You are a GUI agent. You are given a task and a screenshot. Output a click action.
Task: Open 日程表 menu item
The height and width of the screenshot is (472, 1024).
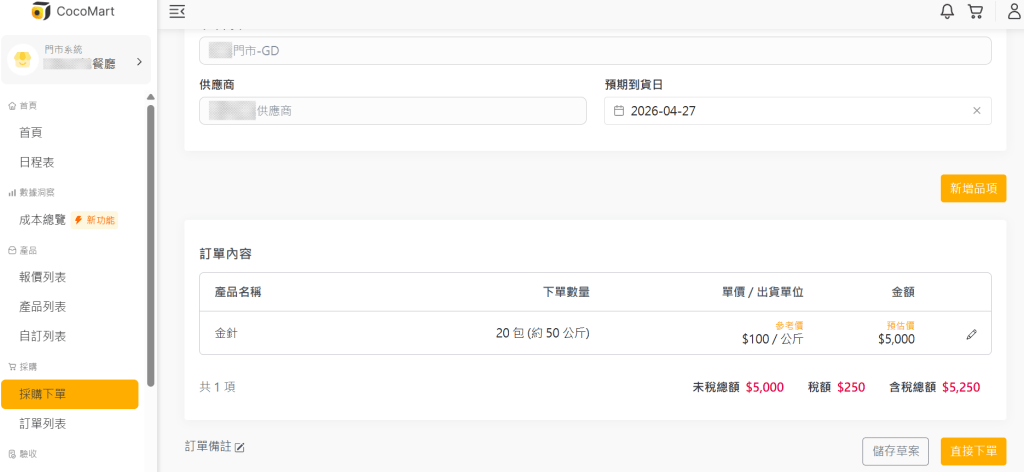[37, 162]
